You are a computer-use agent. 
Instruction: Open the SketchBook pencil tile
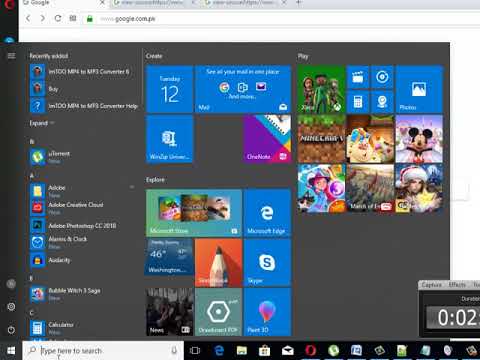[218, 262]
